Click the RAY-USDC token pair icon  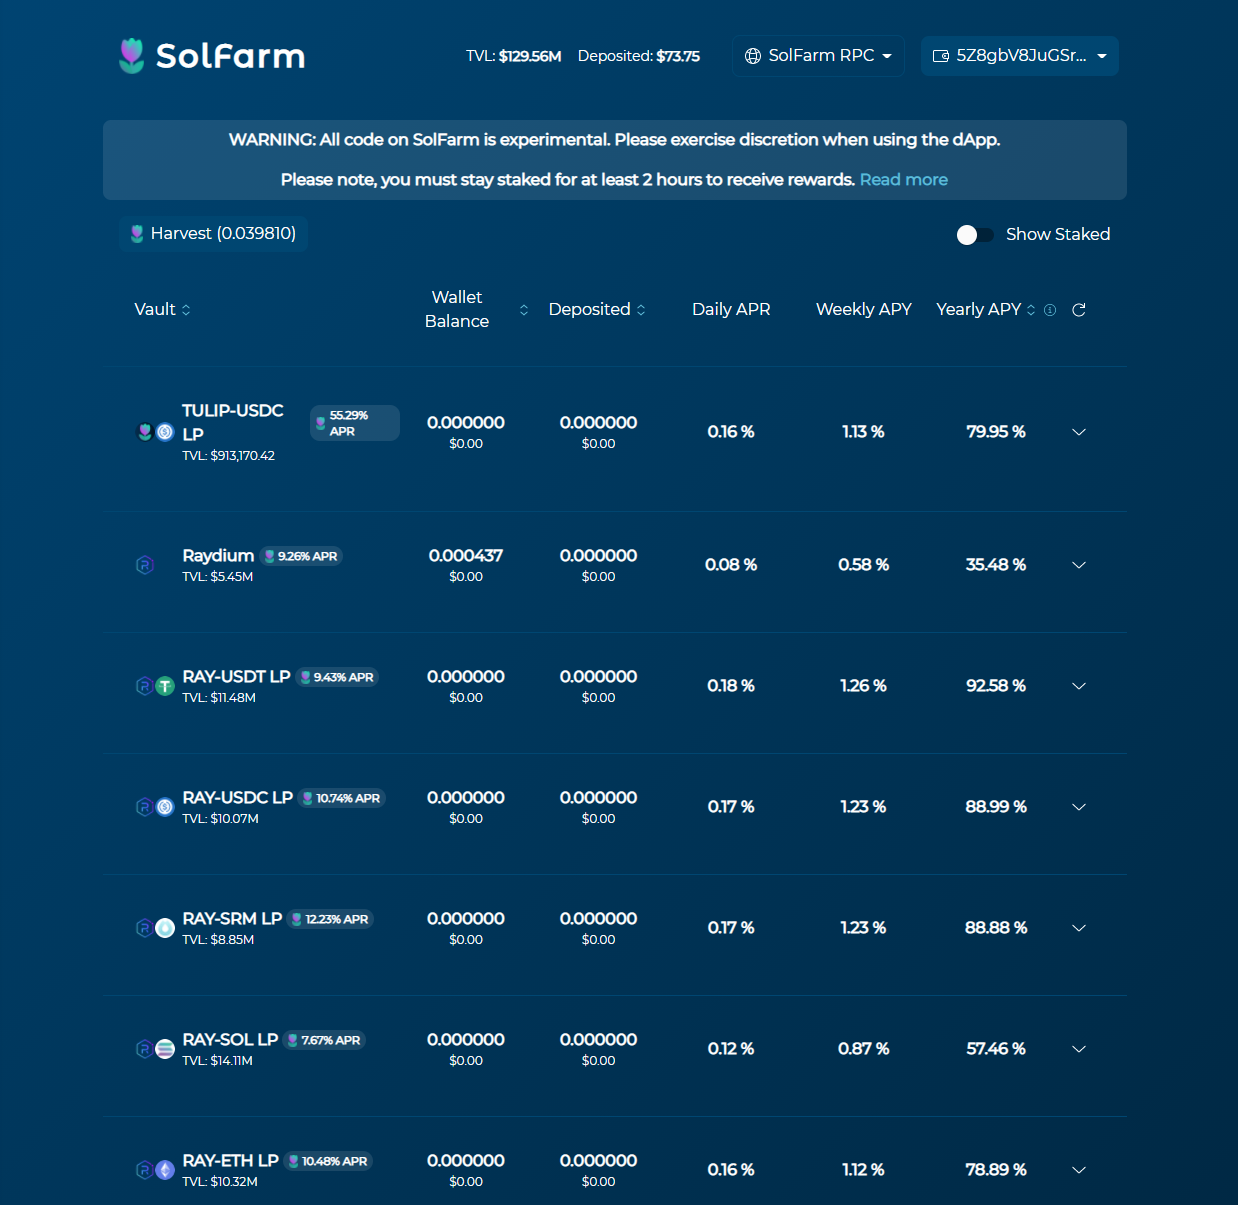(x=155, y=807)
